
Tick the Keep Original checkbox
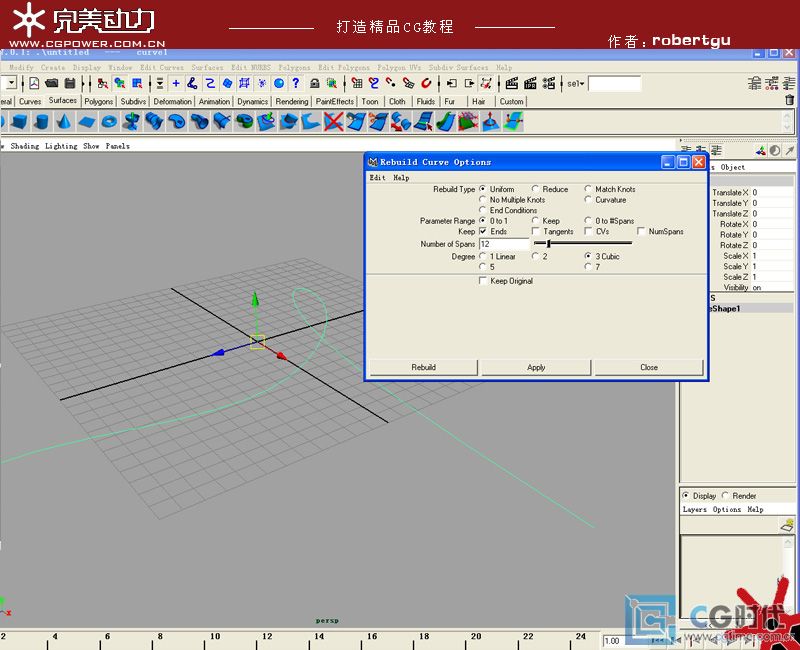point(483,281)
